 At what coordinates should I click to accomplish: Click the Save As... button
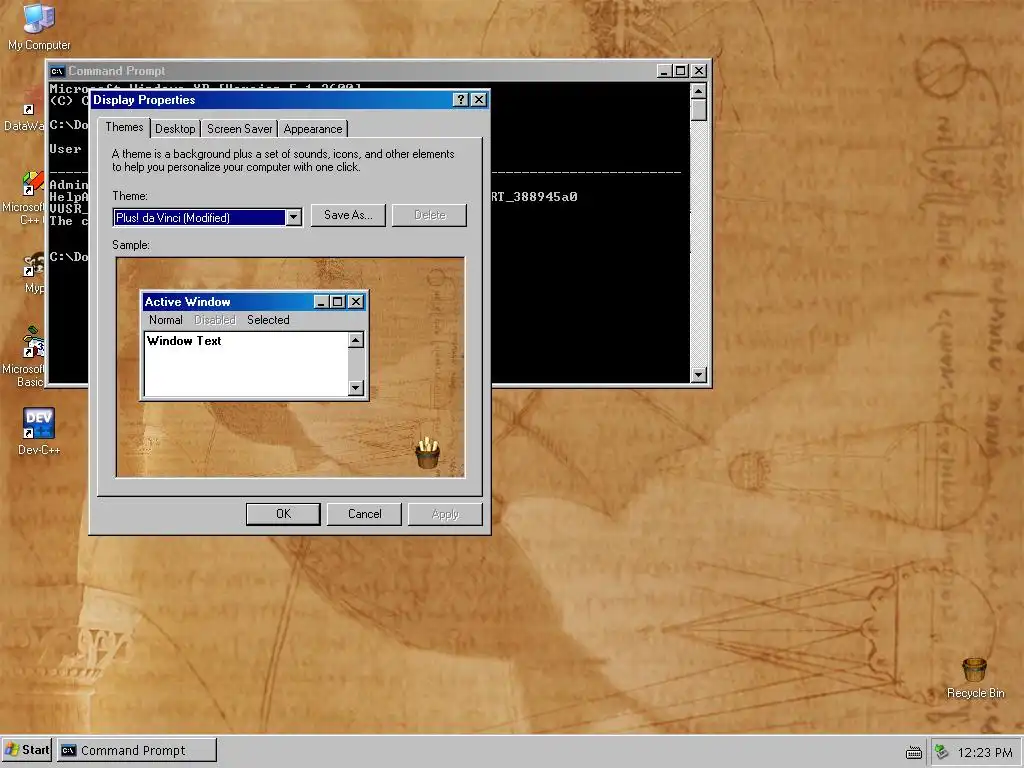pyautogui.click(x=348, y=215)
